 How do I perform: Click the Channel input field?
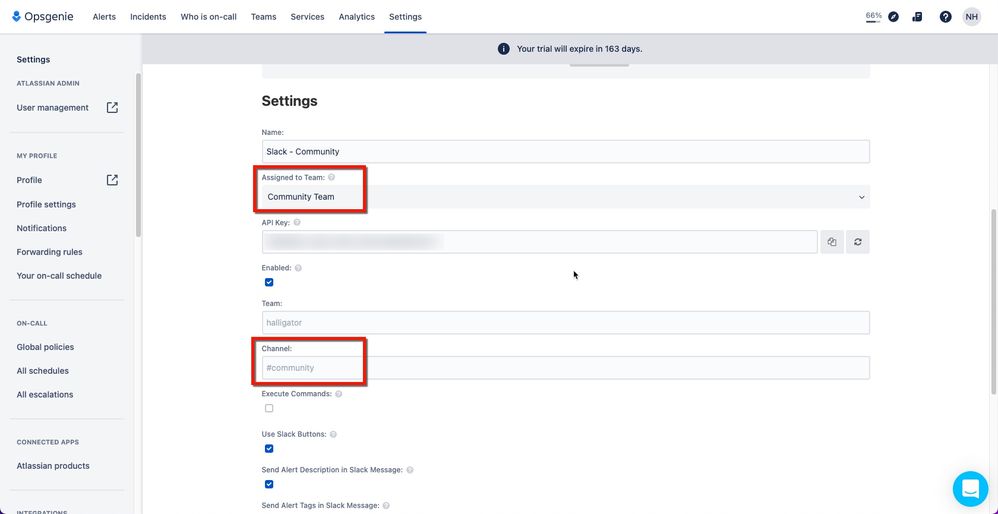click(566, 368)
